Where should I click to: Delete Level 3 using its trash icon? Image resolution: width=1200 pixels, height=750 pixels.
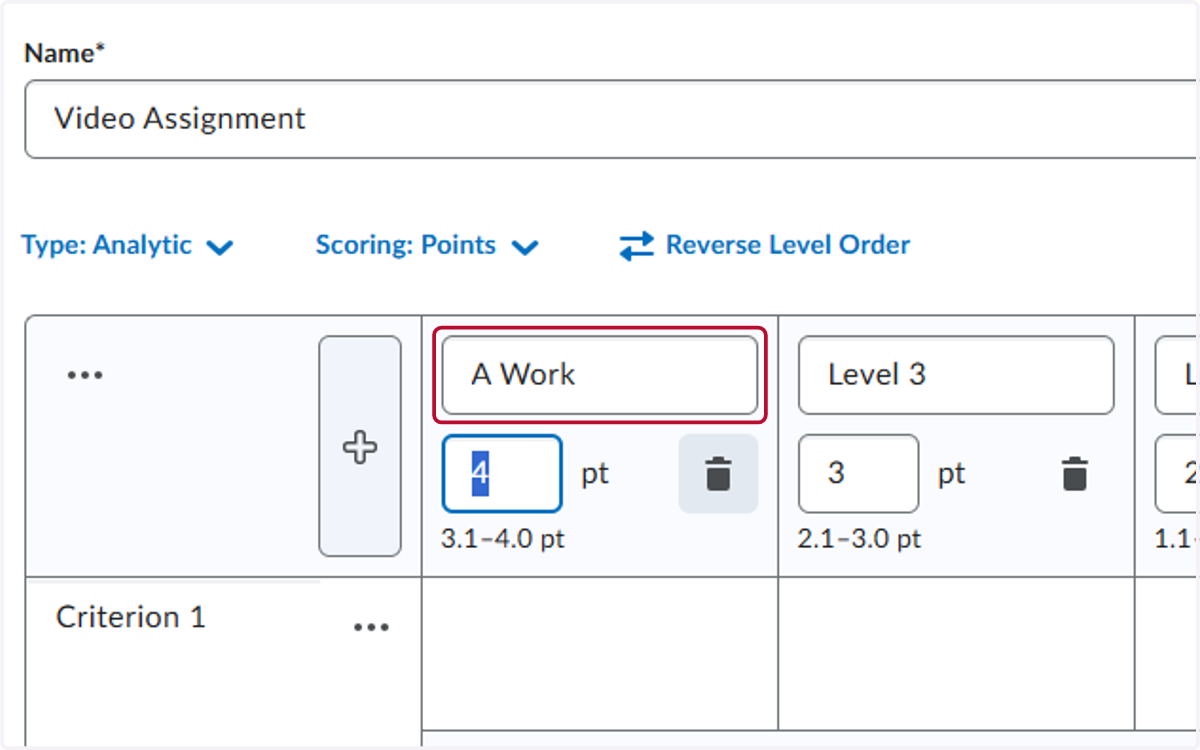coord(1074,473)
